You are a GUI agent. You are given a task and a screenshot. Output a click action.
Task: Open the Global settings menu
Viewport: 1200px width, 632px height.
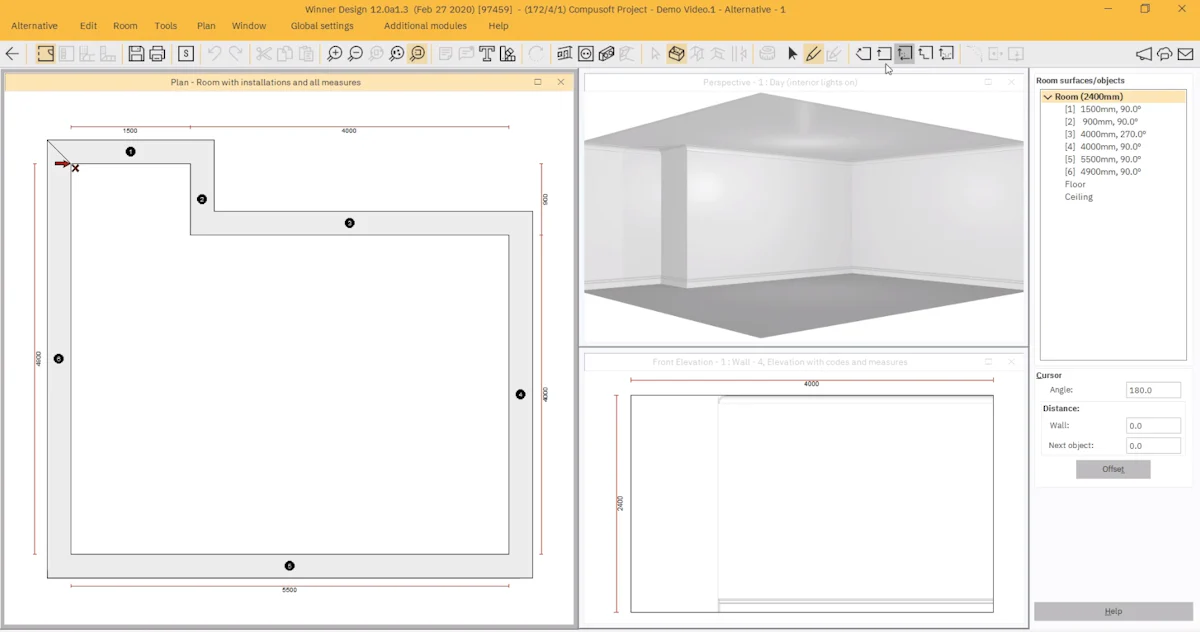point(322,26)
